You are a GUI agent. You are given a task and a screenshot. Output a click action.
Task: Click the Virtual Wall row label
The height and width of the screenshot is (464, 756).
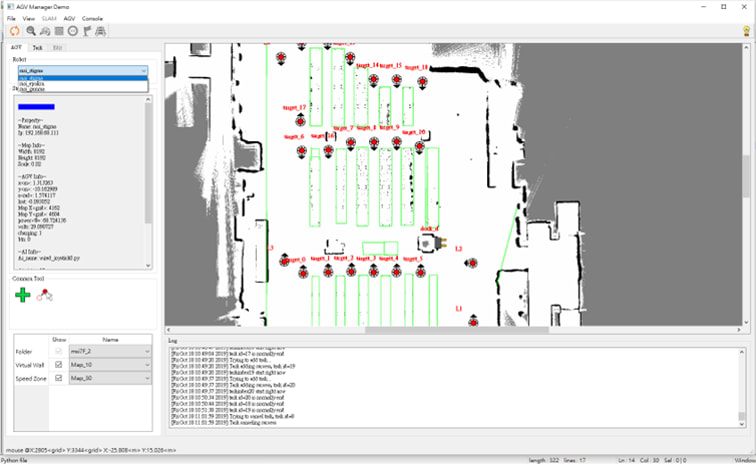pyautogui.click(x=30, y=365)
